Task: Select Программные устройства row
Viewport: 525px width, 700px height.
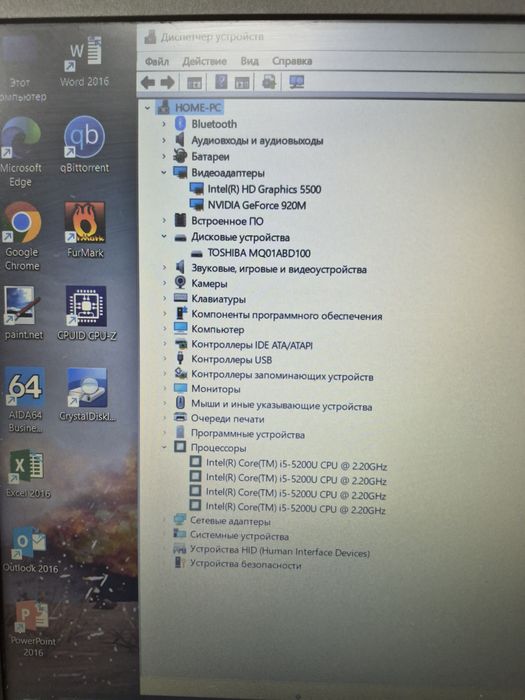Action: (x=248, y=434)
